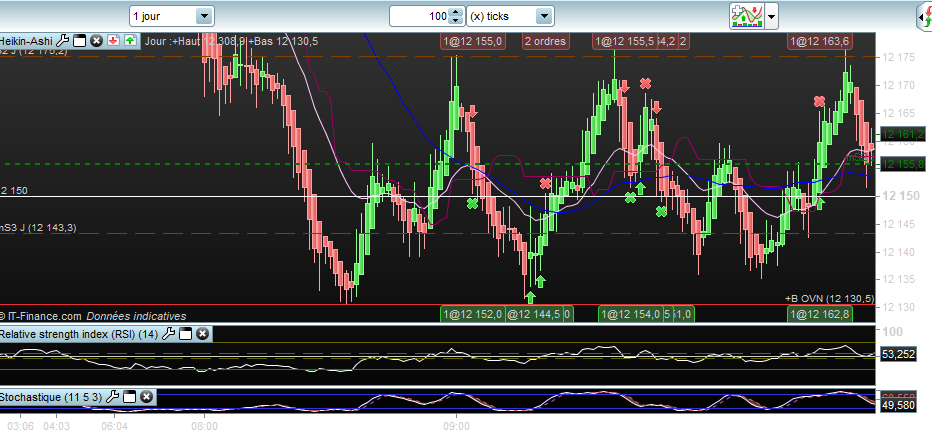The image size is (932, 433).
Task: Maximize the Stochastique panel
Action: click(130, 397)
